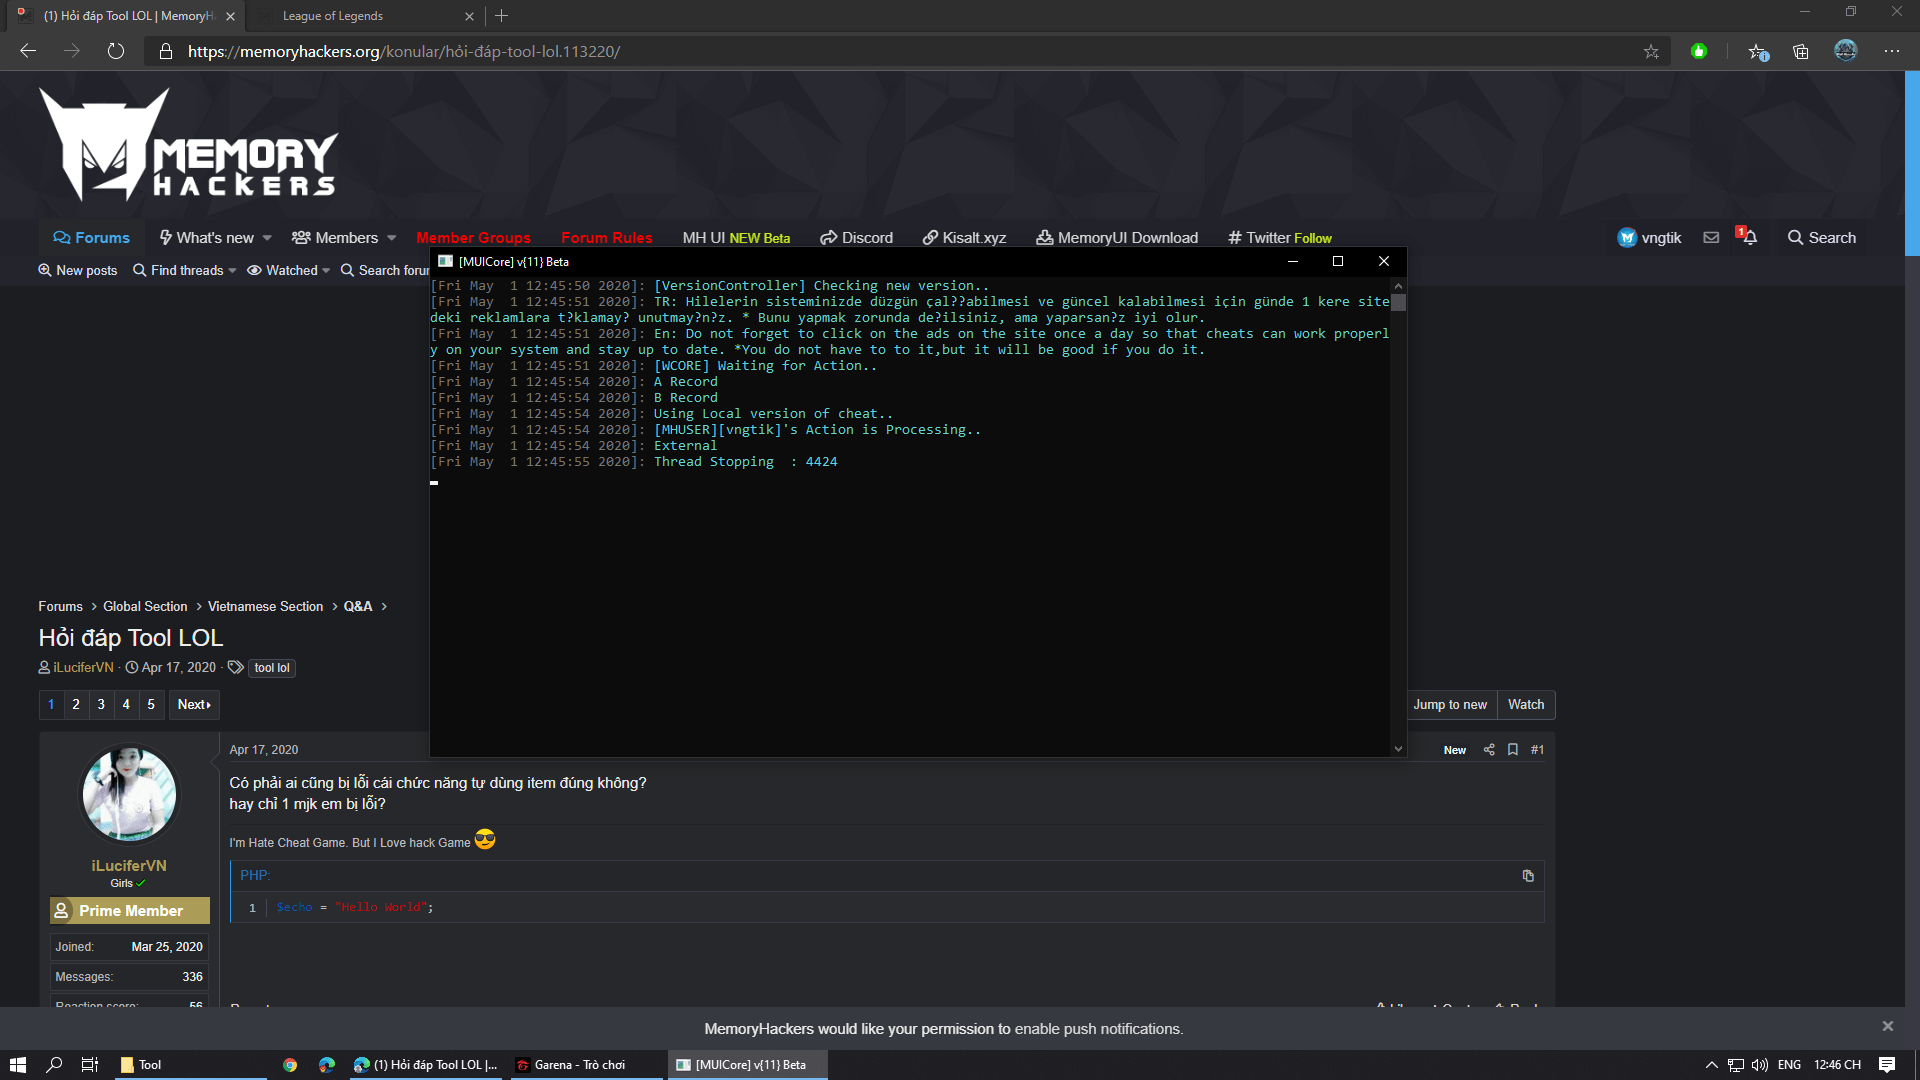Open thread author iLuciferVN near date
Image resolution: width=1920 pixels, height=1080 pixels.
(x=83, y=668)
